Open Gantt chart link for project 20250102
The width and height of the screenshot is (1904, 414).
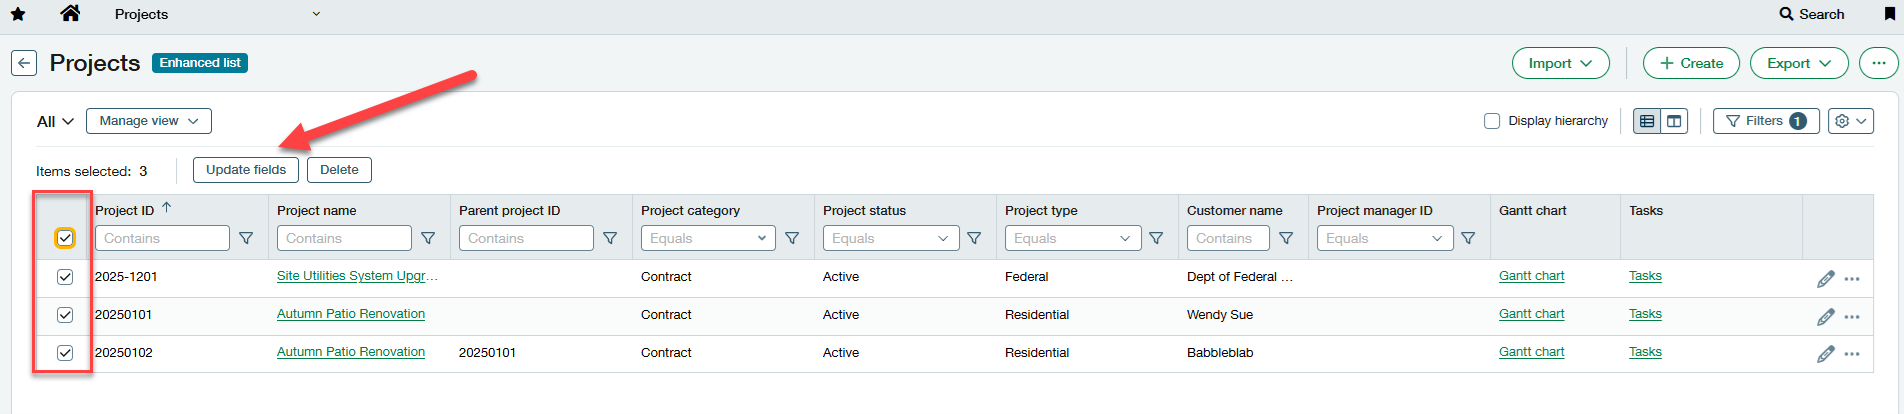click(1532, 352)
